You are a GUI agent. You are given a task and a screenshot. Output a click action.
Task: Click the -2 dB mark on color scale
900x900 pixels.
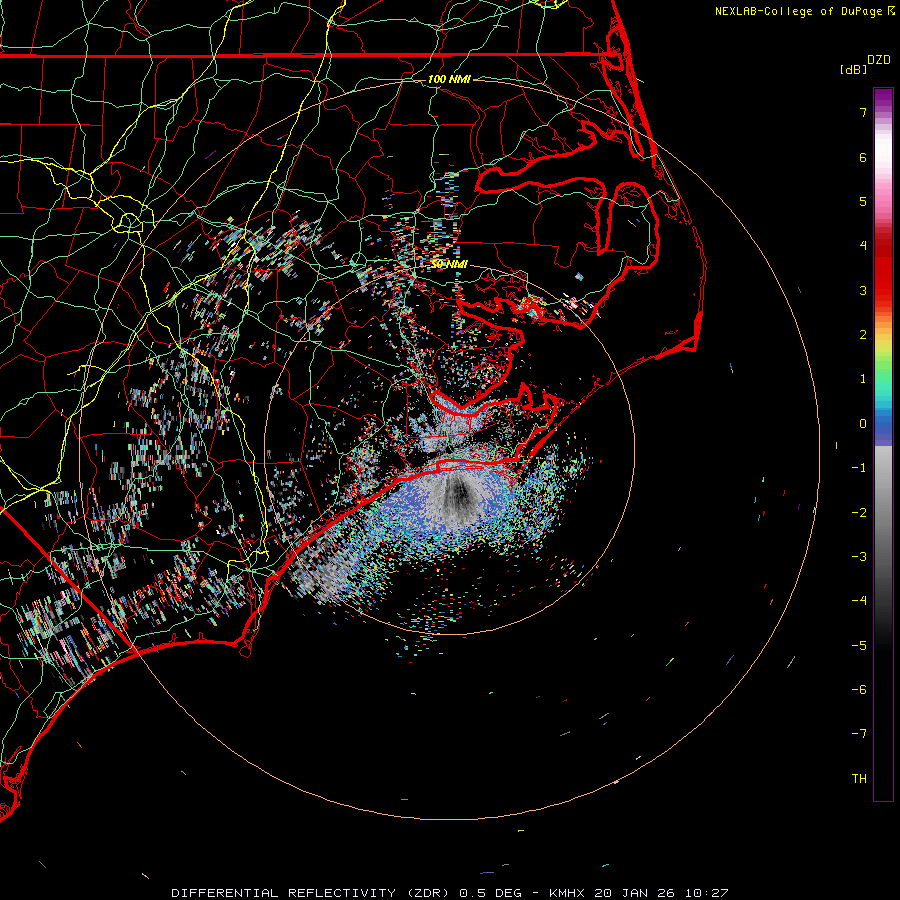[x=859, y=513]
